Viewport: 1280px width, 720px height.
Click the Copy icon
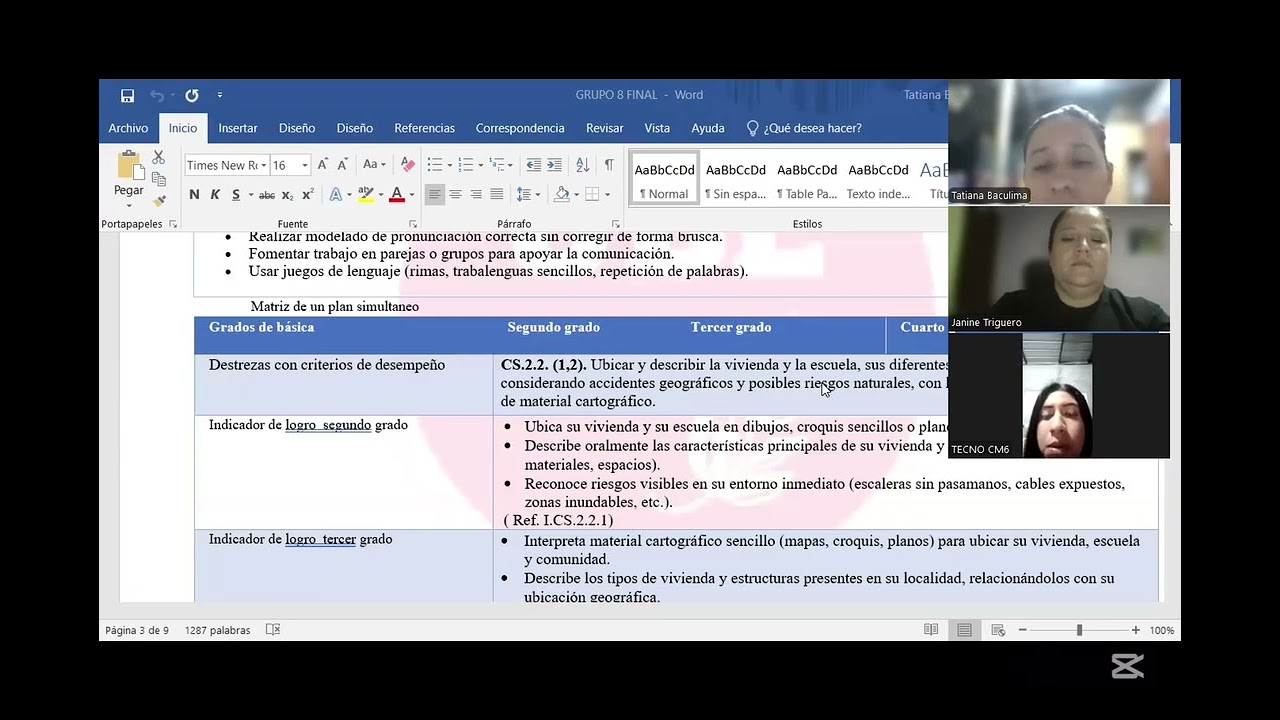pyautogui.click(x=158, y=179)
